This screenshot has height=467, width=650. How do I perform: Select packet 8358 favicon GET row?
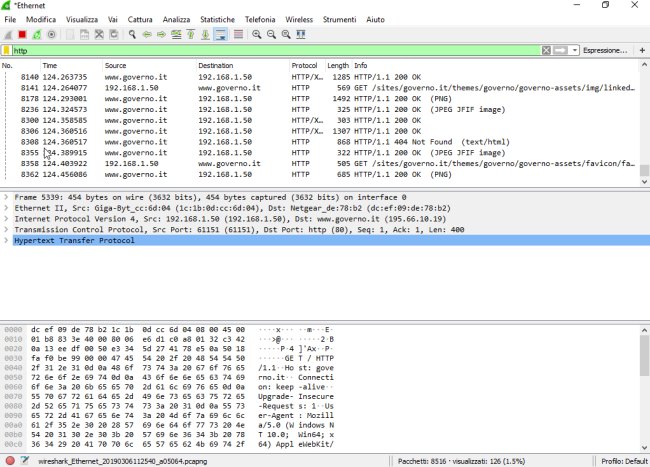[319, 163]
